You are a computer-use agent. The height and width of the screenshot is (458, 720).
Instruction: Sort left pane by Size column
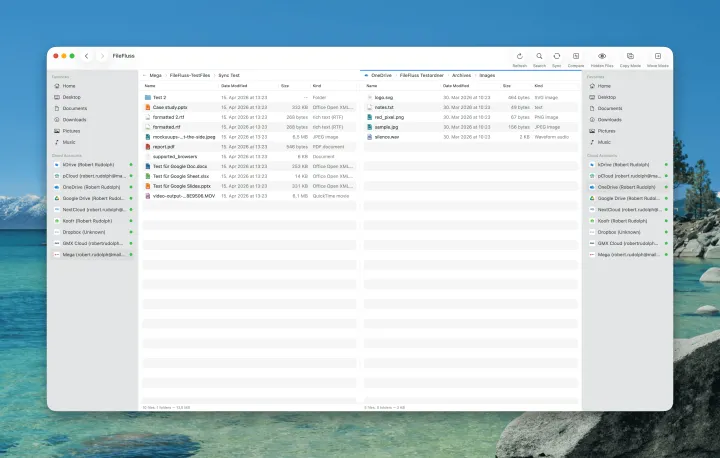285,86
